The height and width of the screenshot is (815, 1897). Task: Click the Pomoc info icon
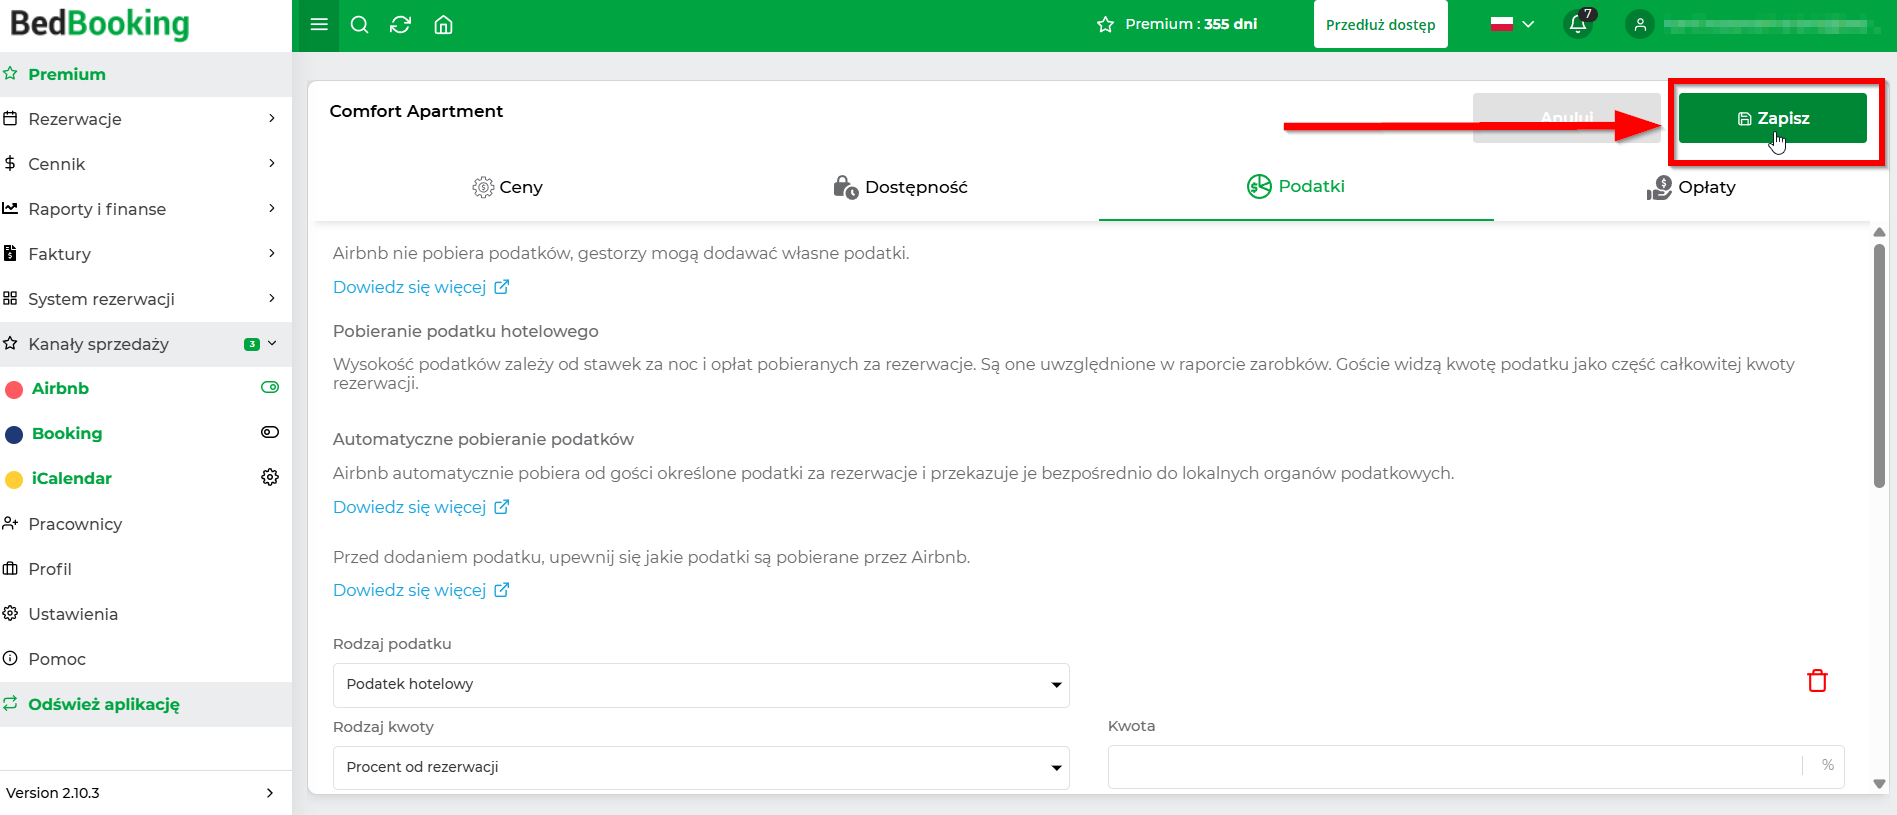pos(10,658)
